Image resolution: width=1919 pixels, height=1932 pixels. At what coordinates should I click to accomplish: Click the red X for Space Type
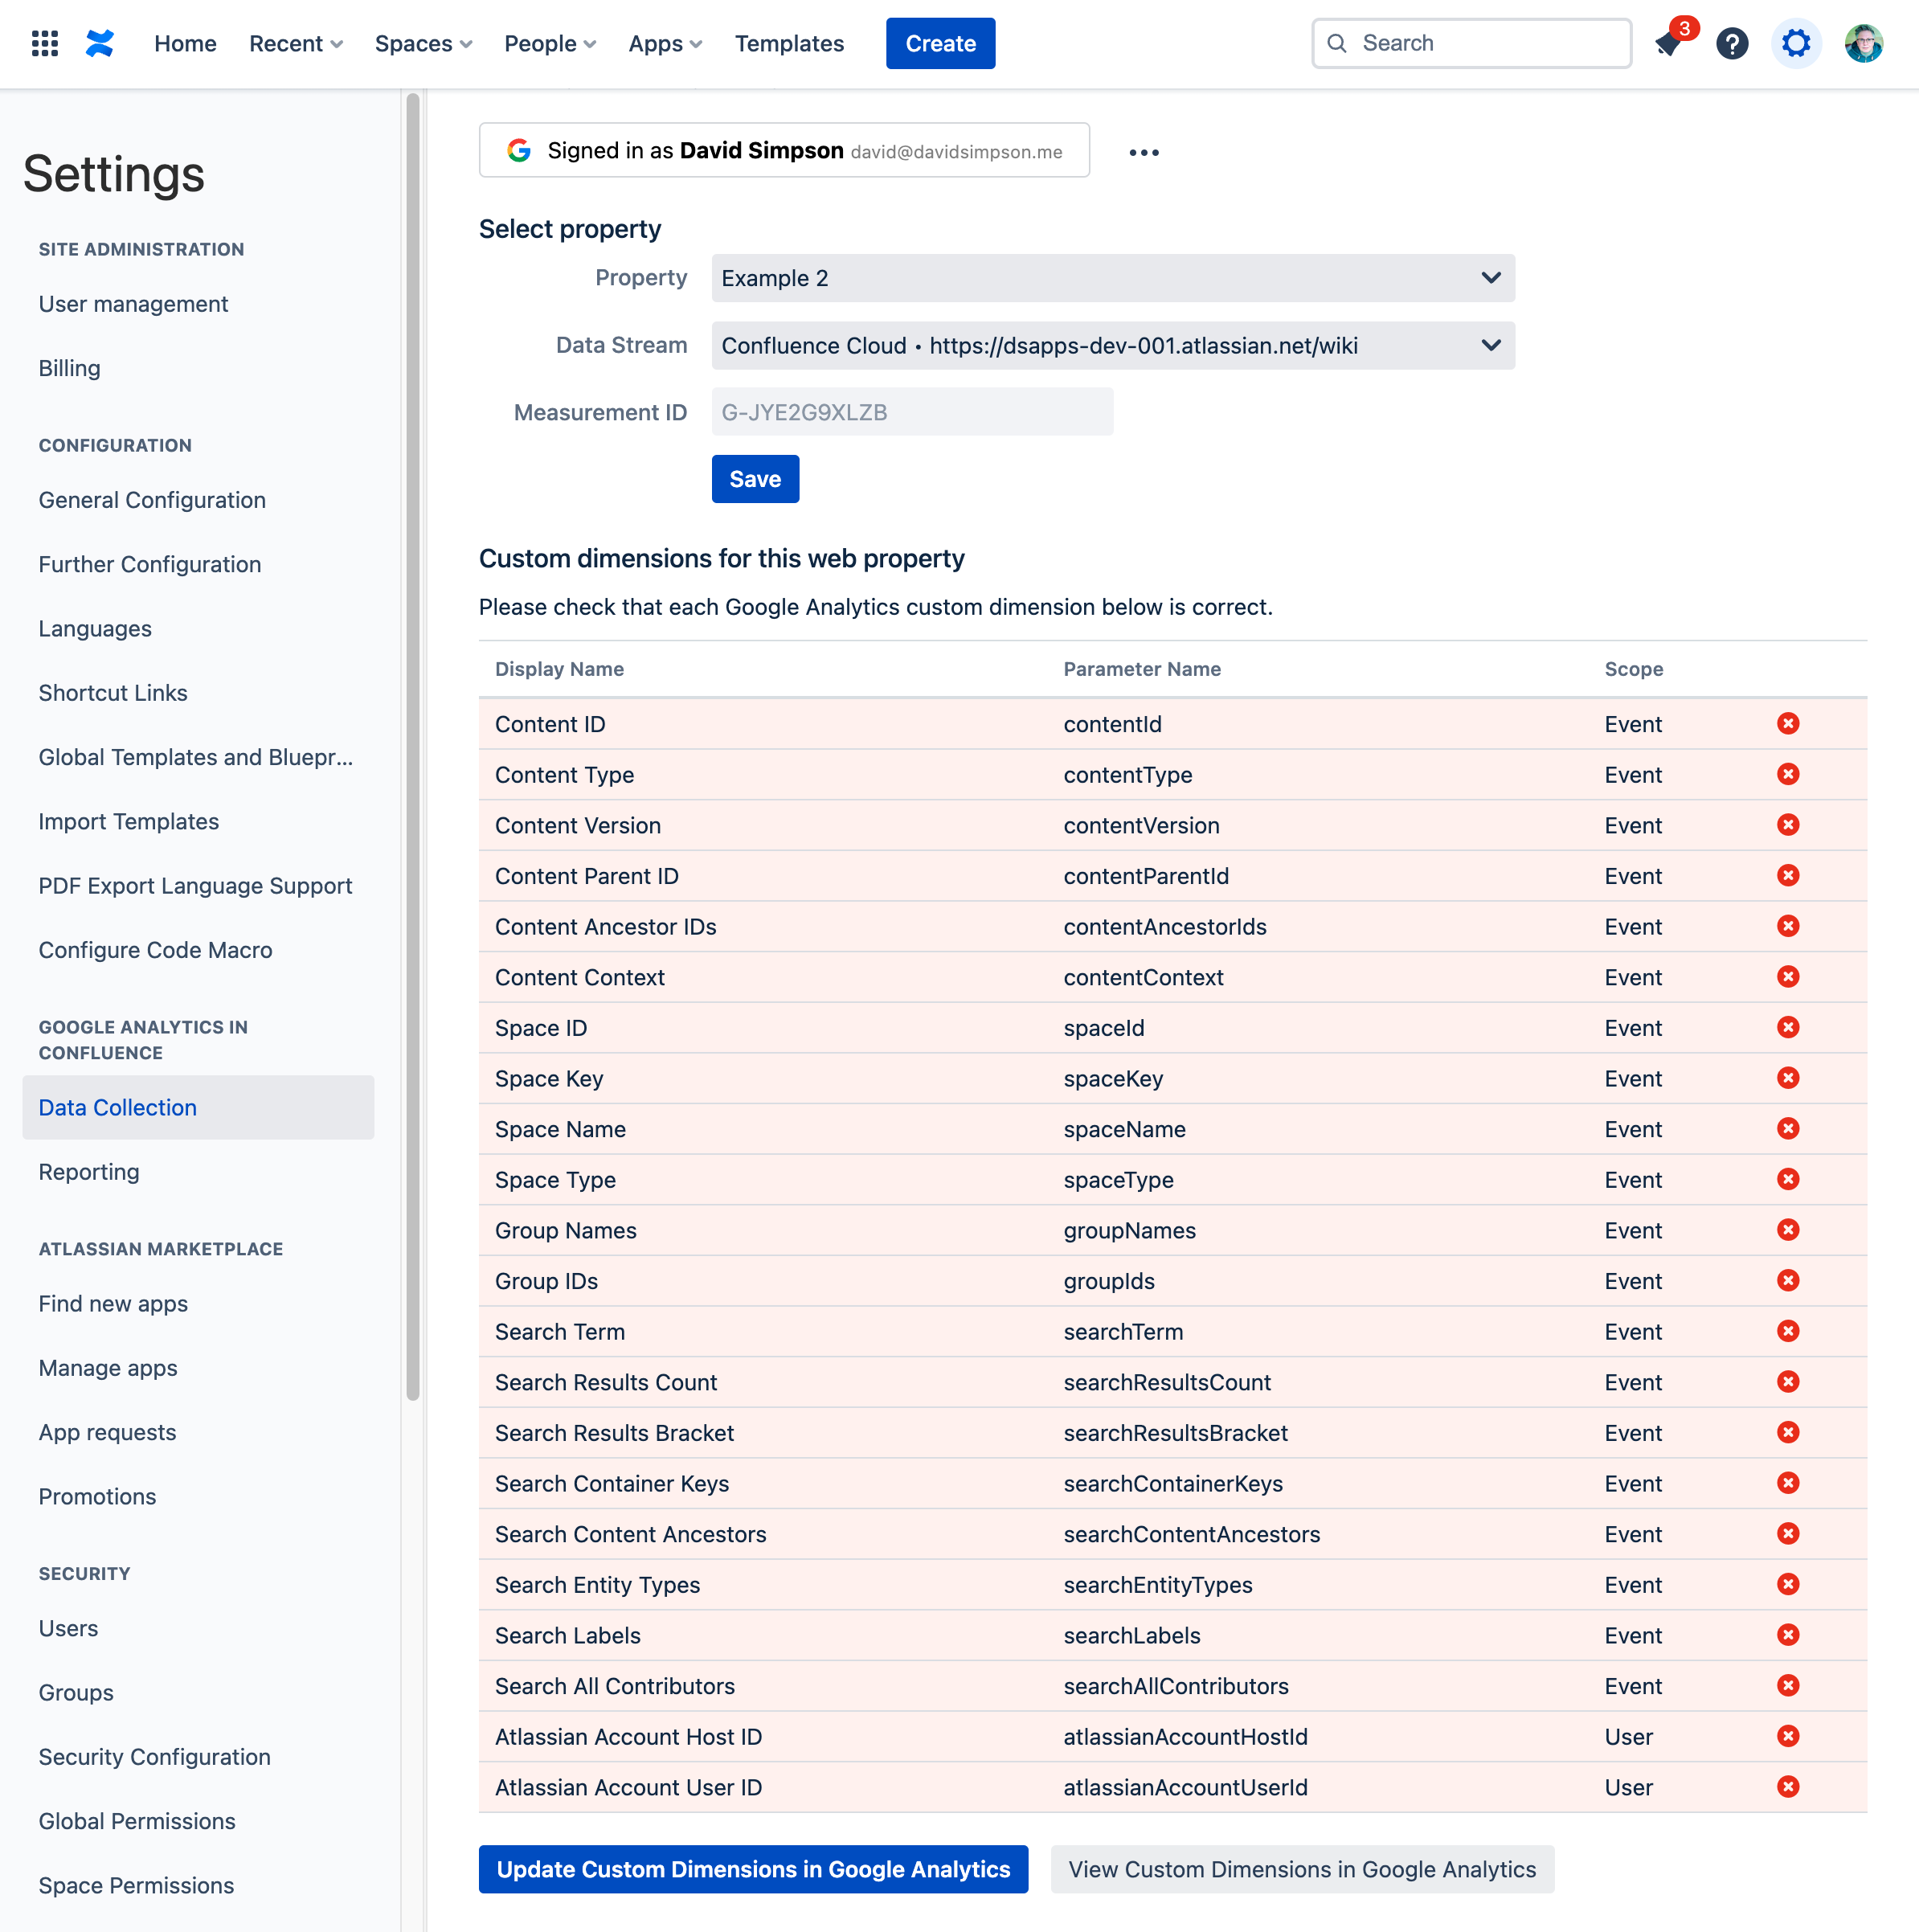click(x=1788, y=1179)
